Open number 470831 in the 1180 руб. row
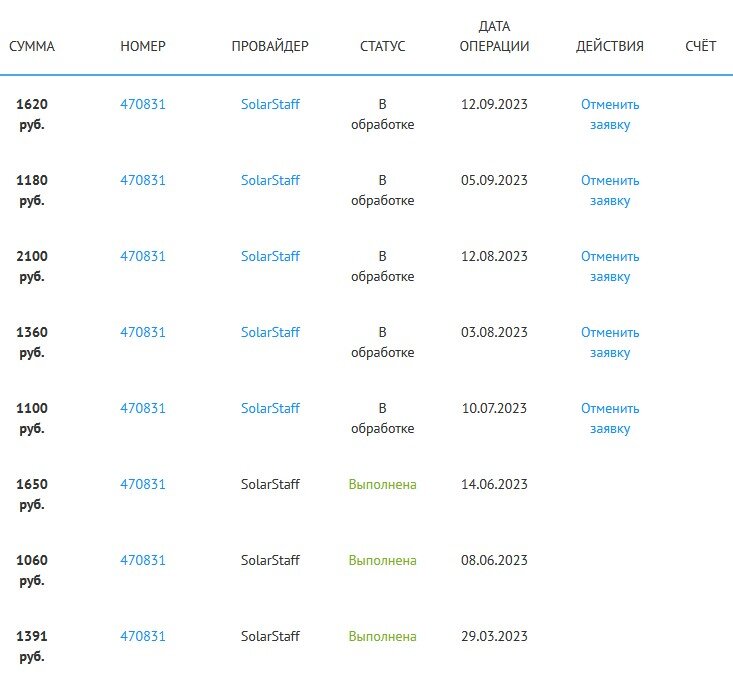Screen dimensions: 733x681 (143, 180)
